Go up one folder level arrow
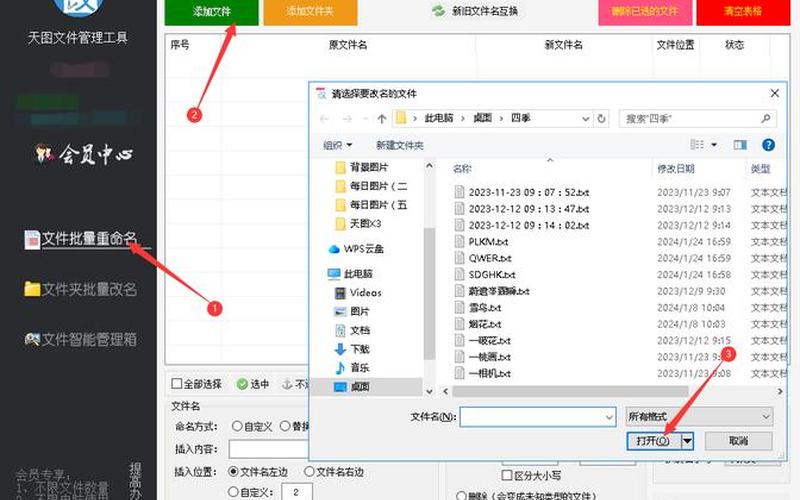The height and width of the screenshot is (500, 800). tap(382, 119)
